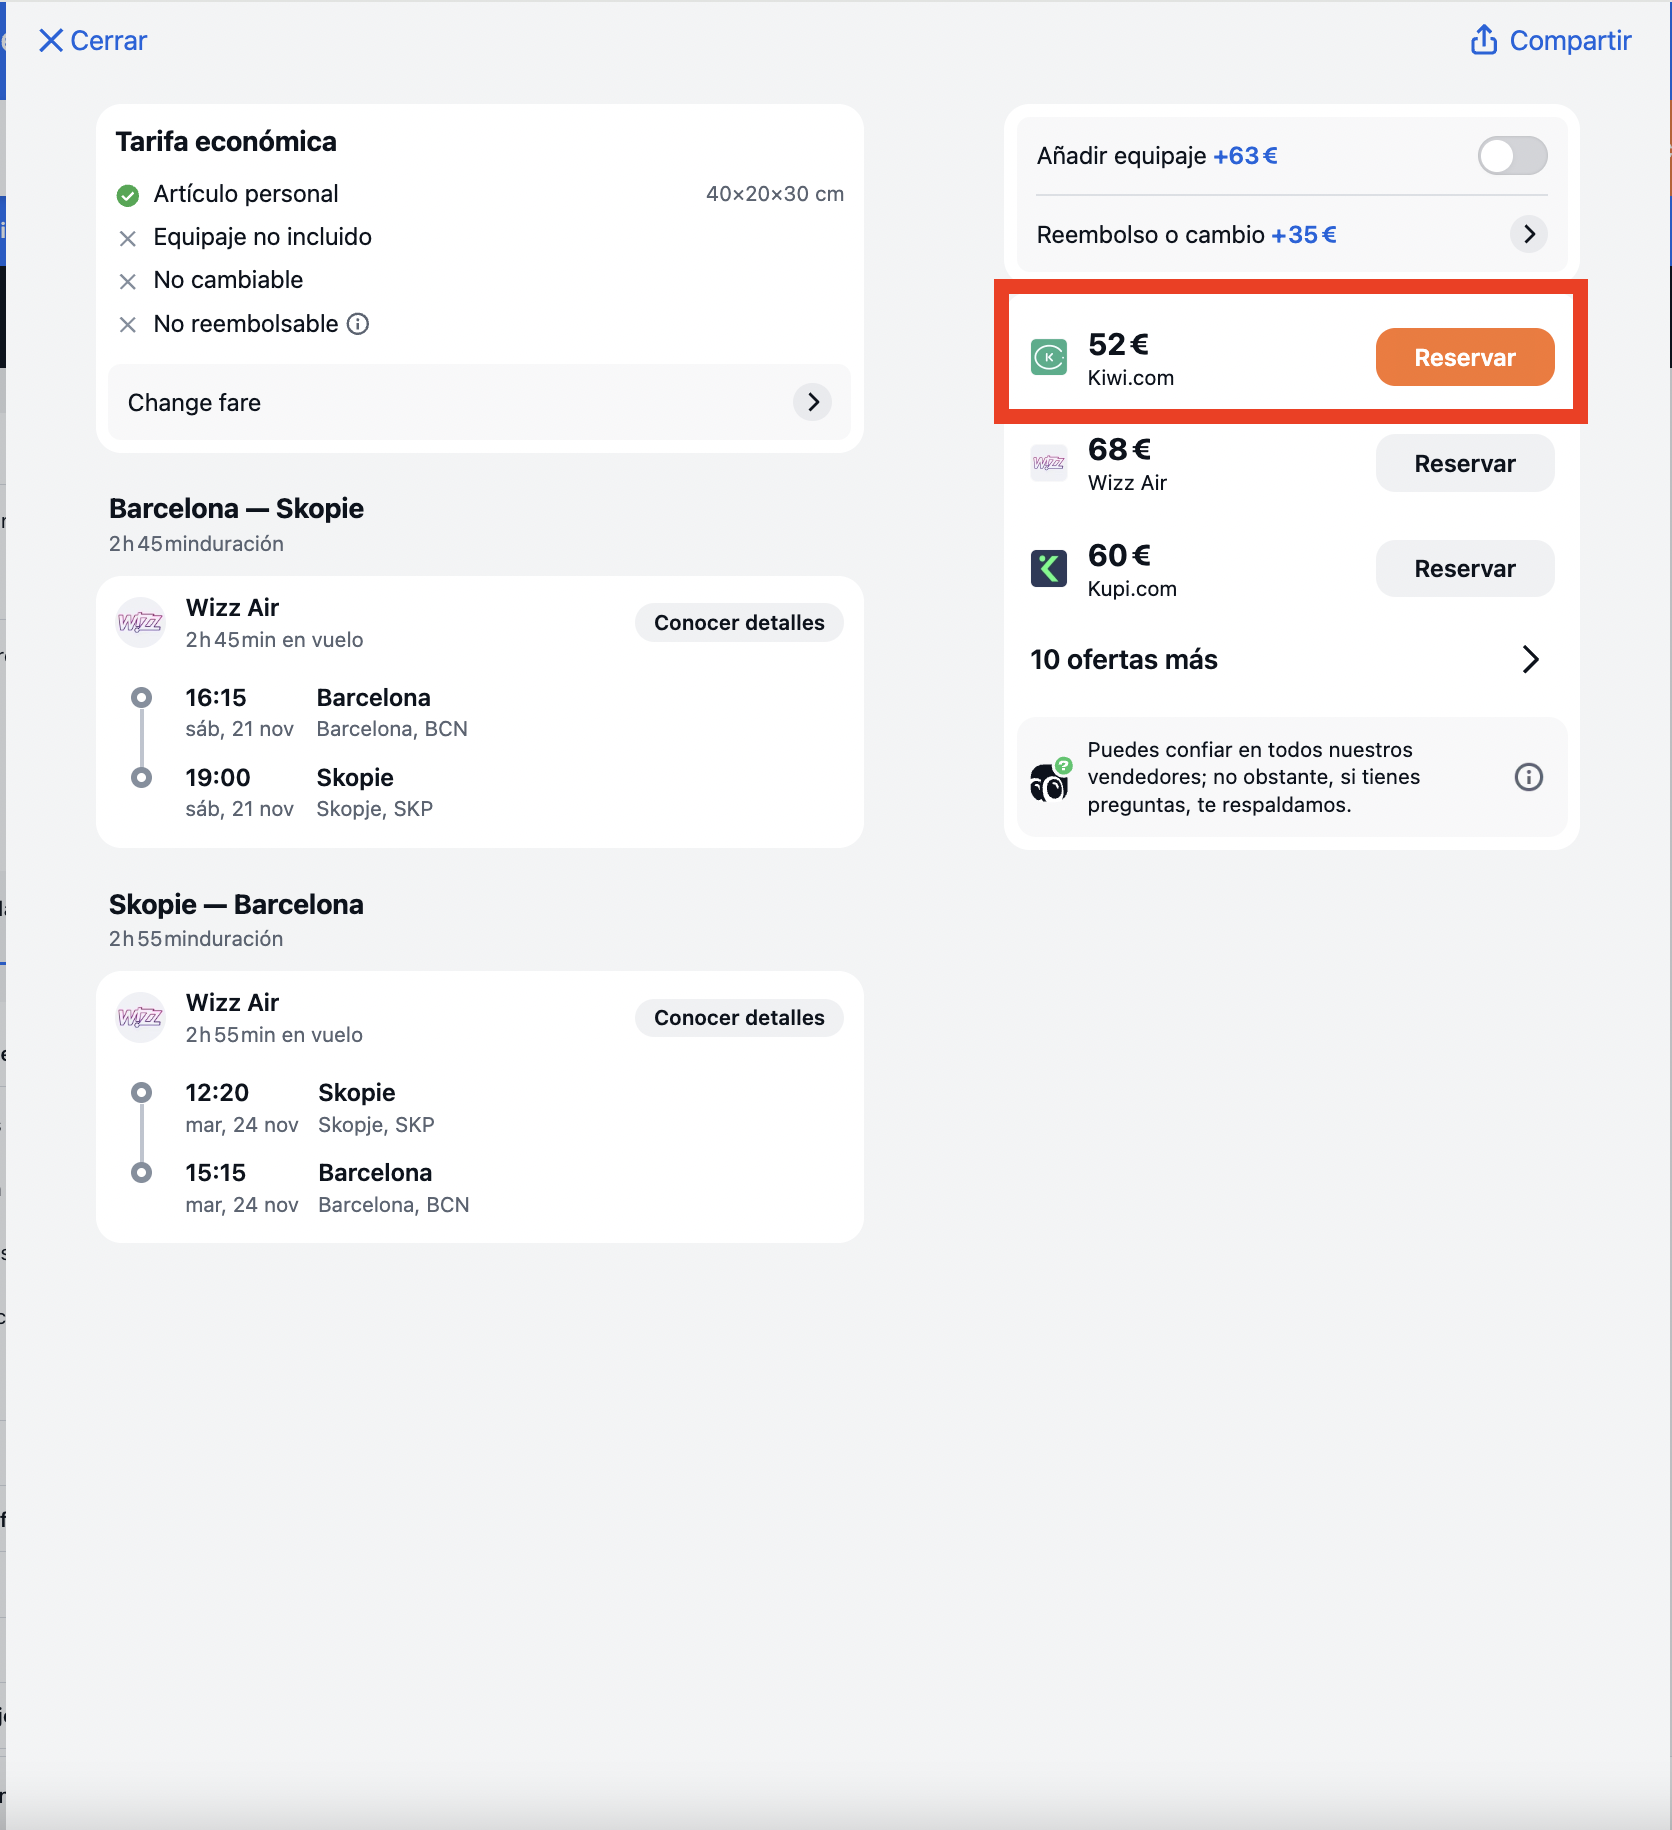The image size is (1672, 1830).
Task: Toggle the Añadir equipaje switch
Action: point(1512,156)
